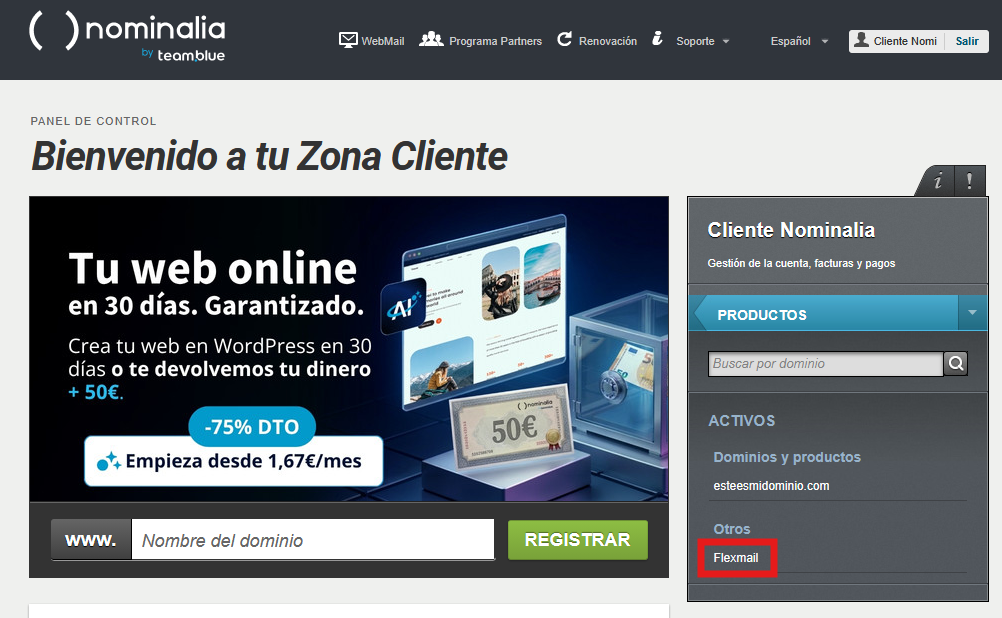Click the Programa Partners people icon
1002x618 pixels.
pos(431,40)
